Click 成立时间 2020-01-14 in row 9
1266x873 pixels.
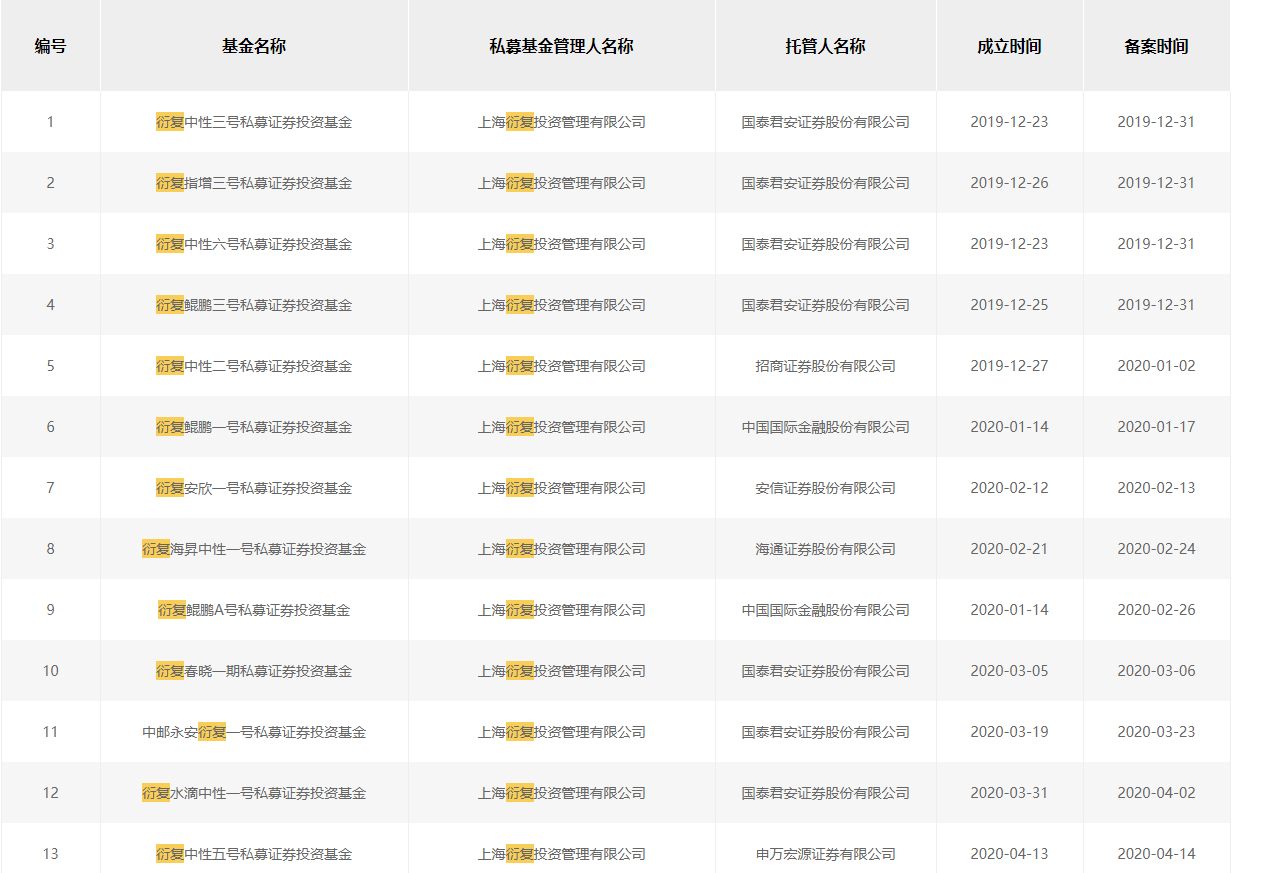click(x=1009, y=610)
